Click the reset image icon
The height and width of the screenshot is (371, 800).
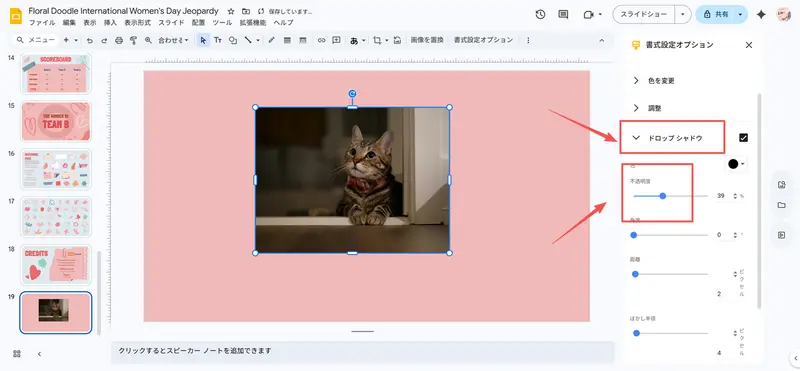pos(397,40)
